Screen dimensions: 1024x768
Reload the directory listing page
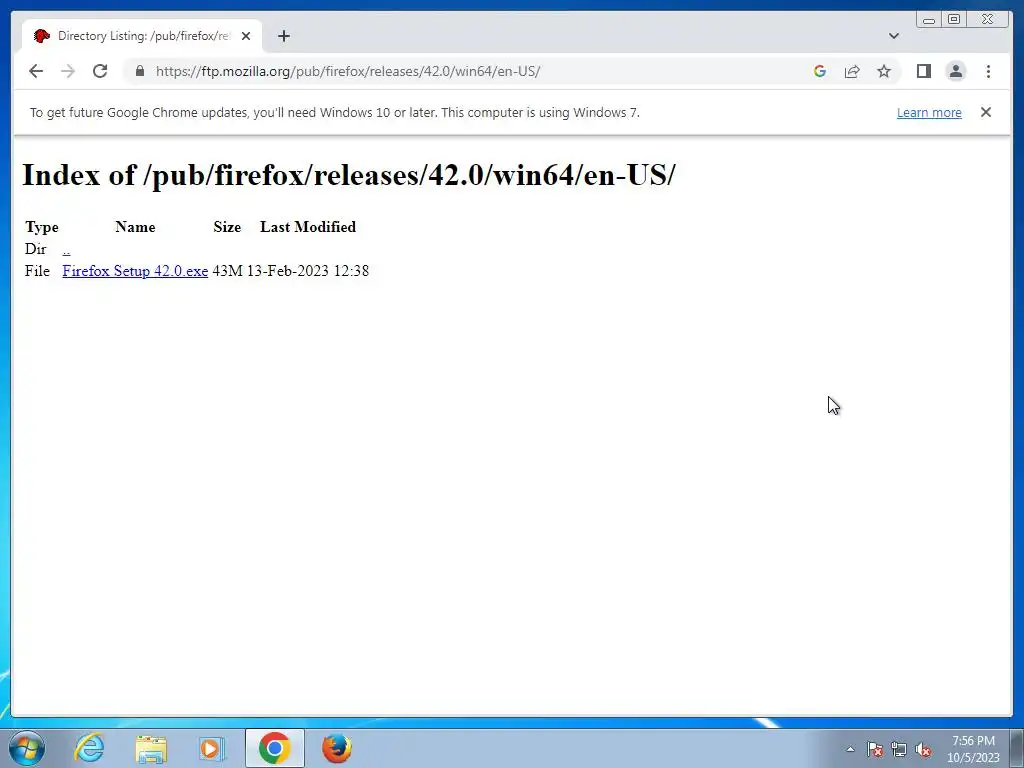tap(100, 71)
